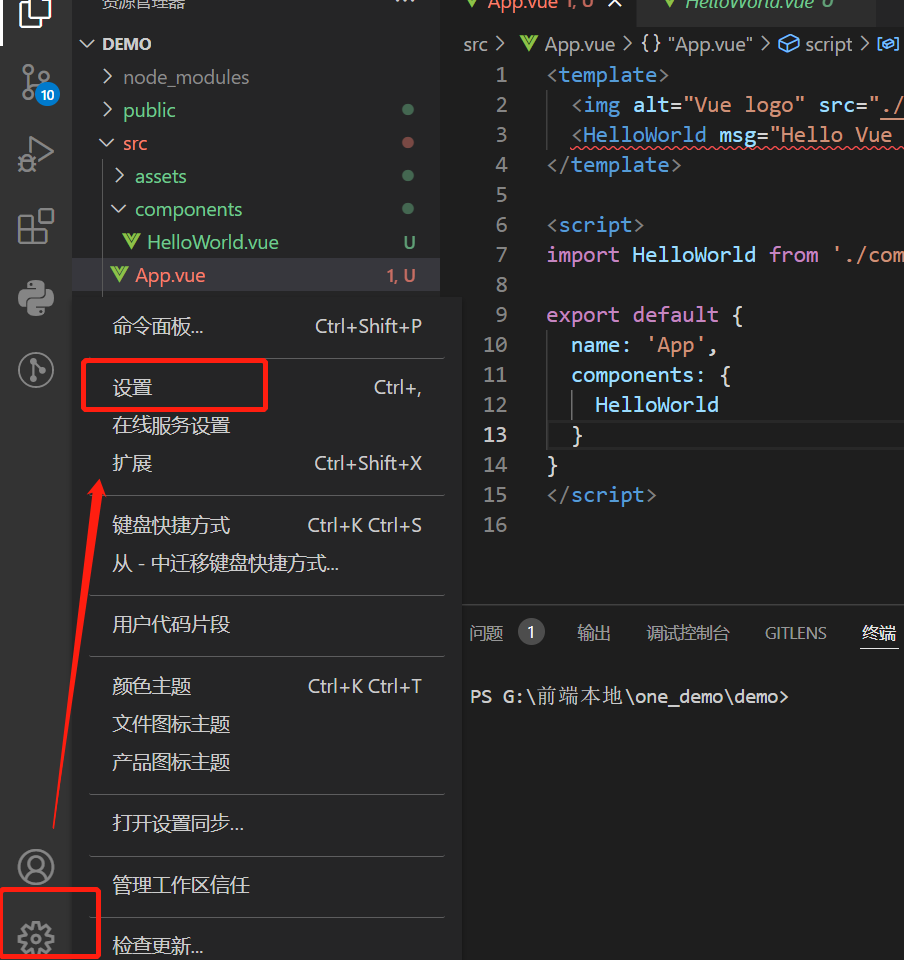Click the script cube icon in breadcrumb
Image resolution: width=904 pixels, height=960 pixels.
789,43
